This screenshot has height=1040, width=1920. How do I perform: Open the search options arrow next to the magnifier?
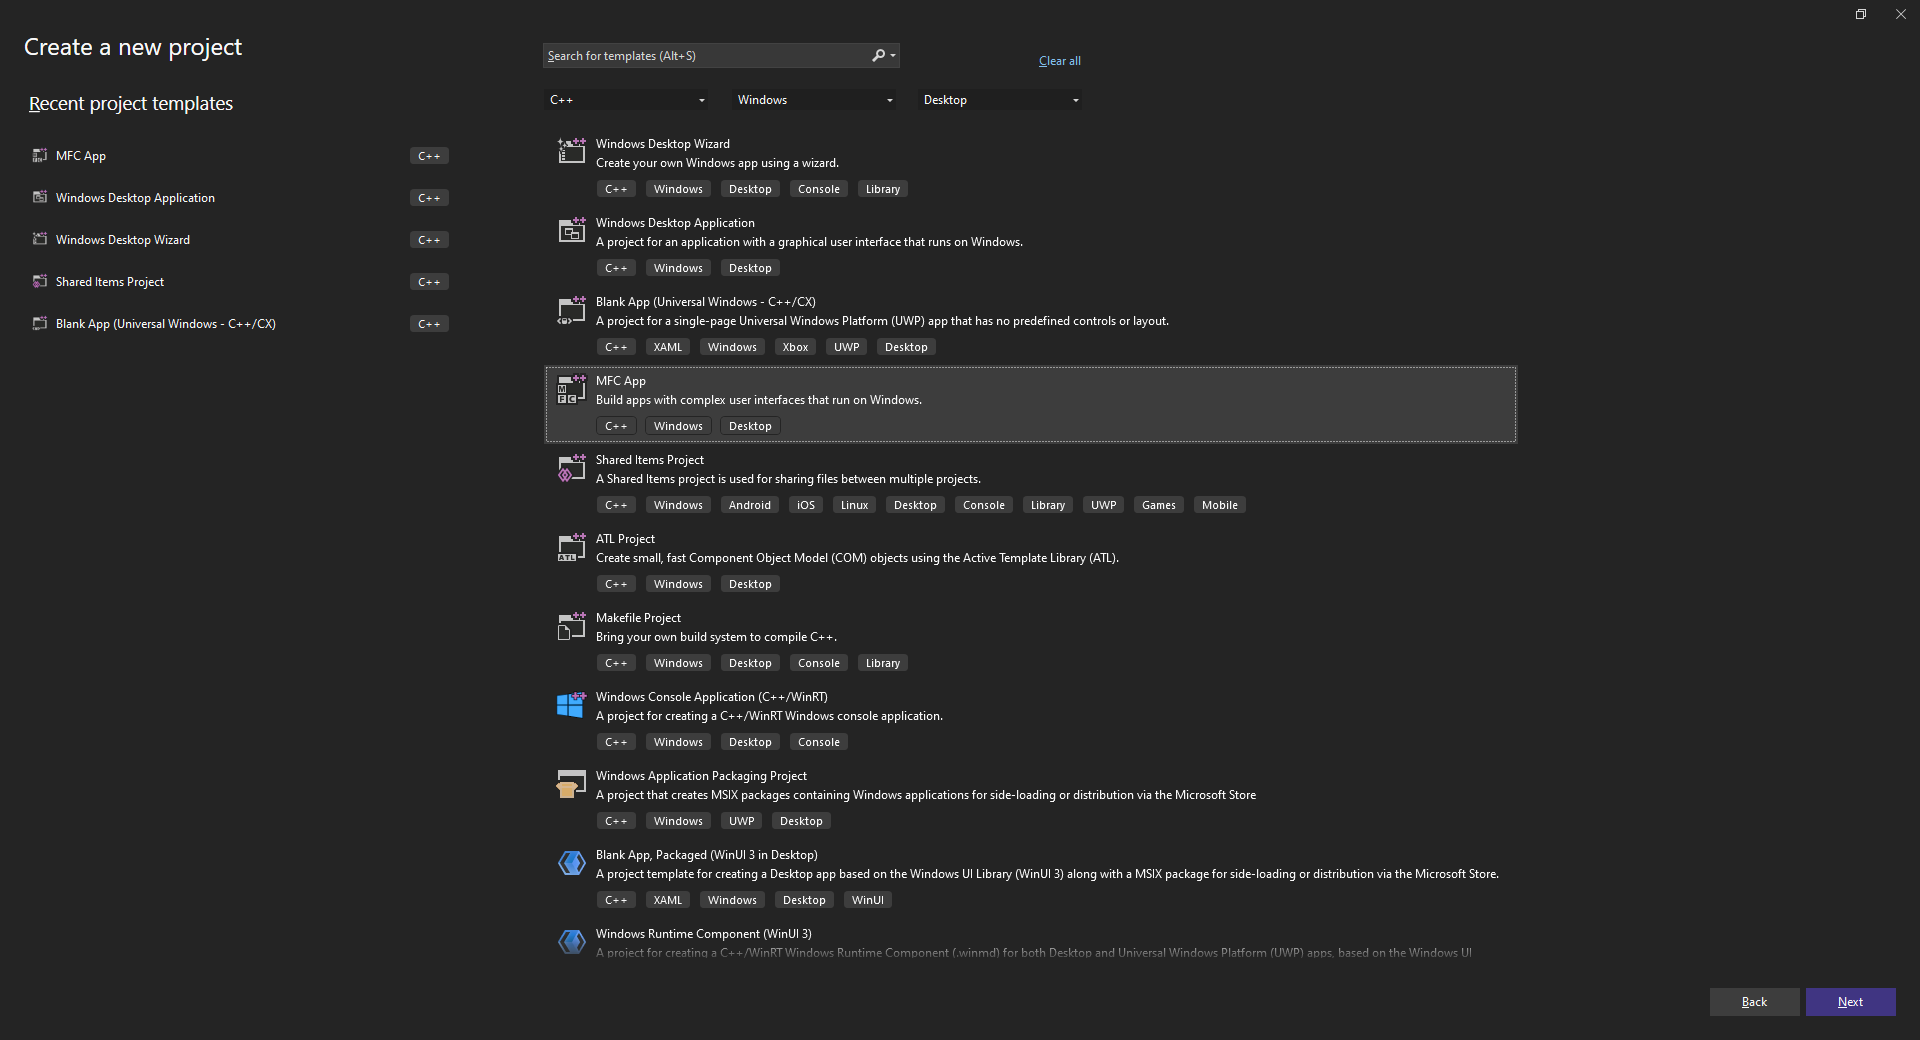coord(891,55)
